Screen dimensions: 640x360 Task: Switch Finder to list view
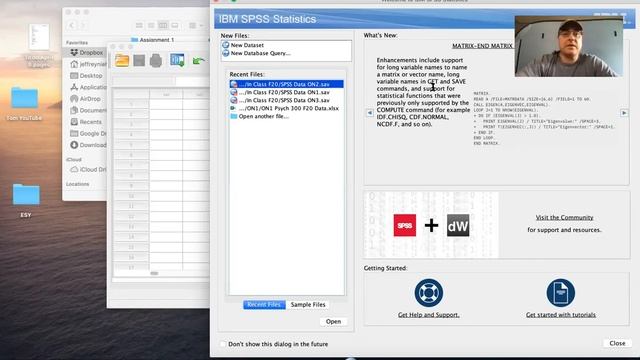[151, 25]
